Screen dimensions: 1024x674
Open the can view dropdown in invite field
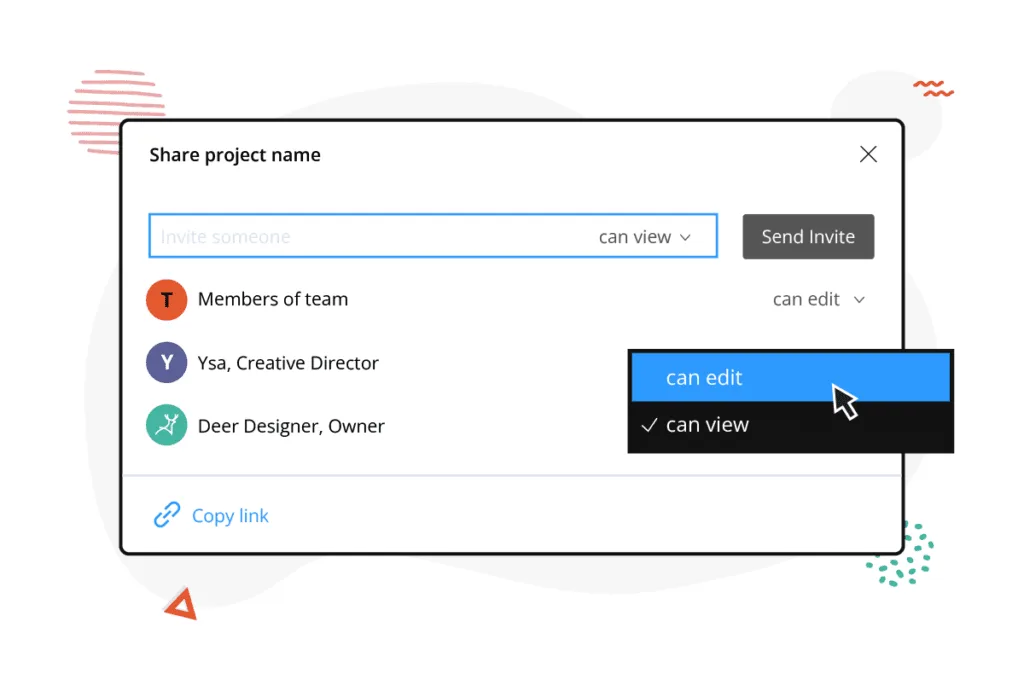tap(645, 237)
